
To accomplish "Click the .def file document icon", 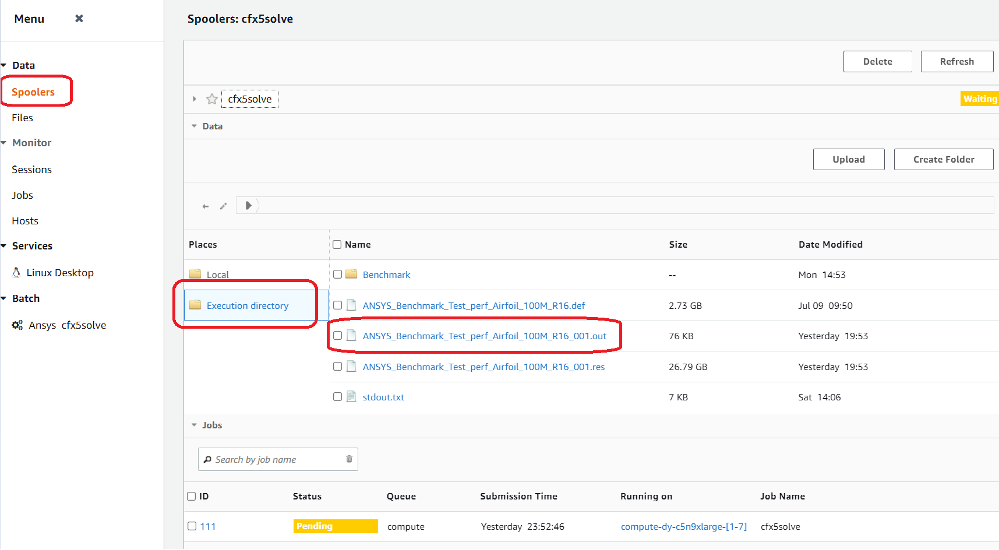I will (x=351, y=305).
